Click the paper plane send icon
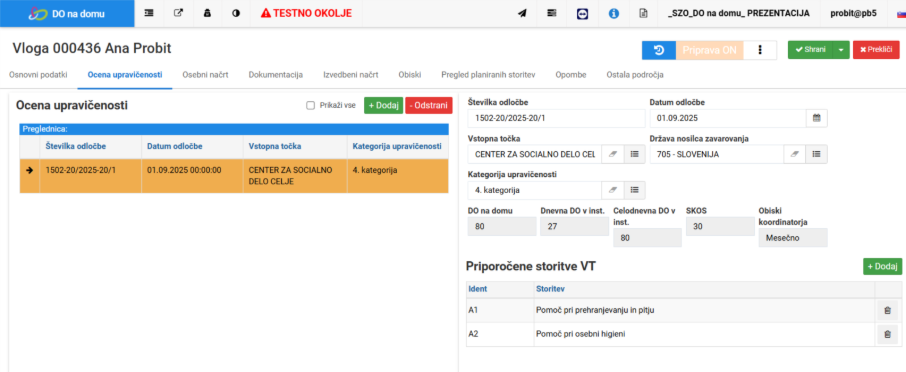Screen dimensions: 906x372 coord(522,13)
